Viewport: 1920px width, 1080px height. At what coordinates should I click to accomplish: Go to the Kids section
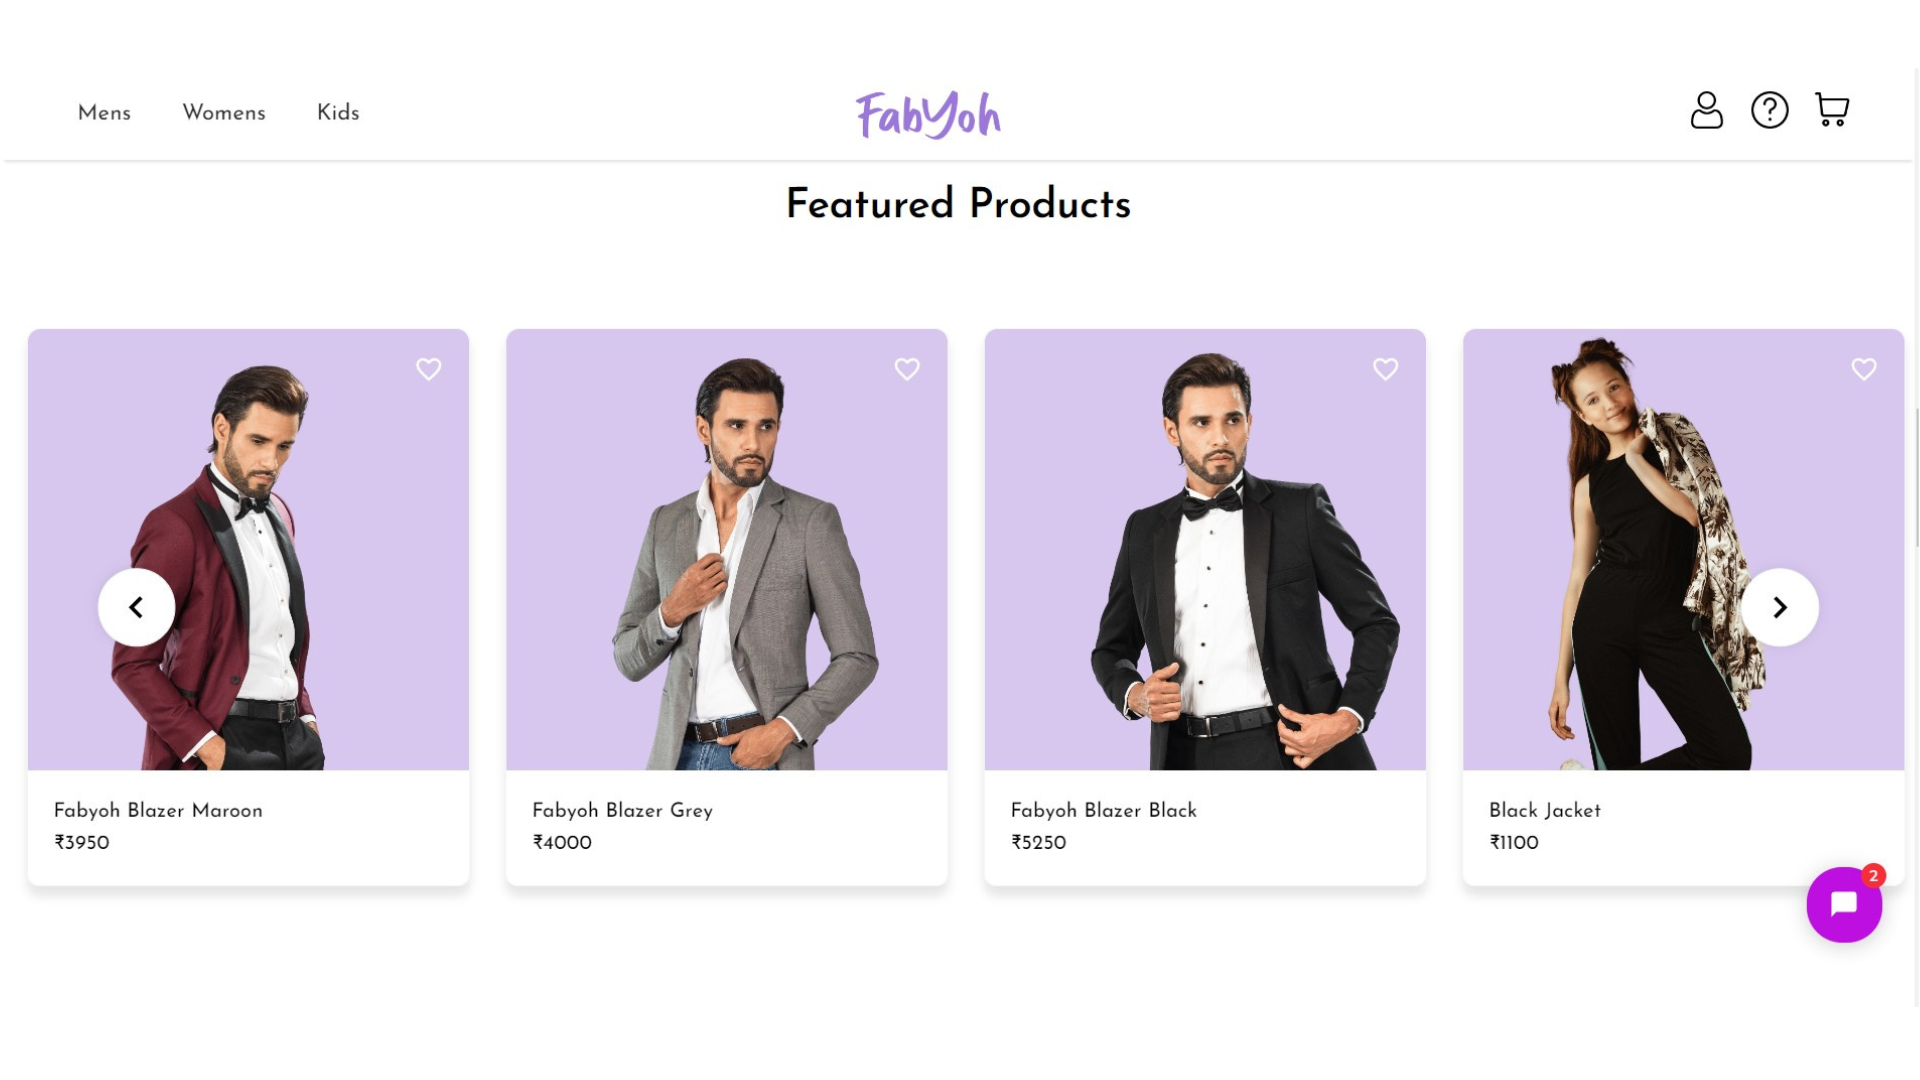pyautogui.click(x=338, y=113)
